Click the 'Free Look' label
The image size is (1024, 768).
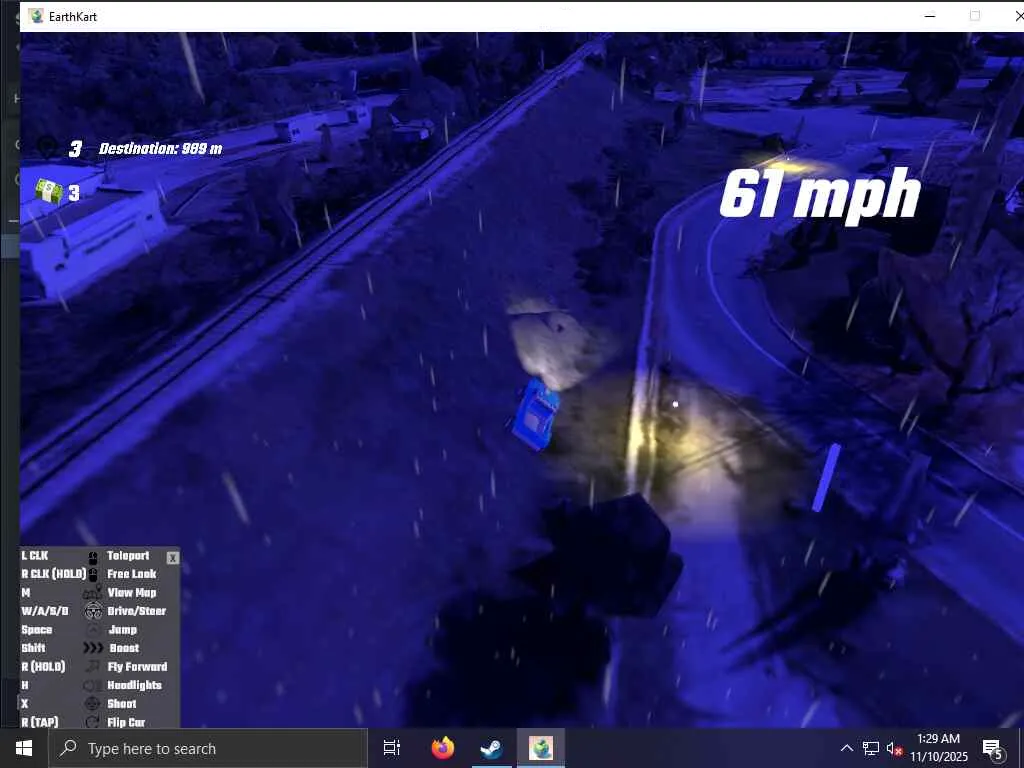tap(132, 574)
